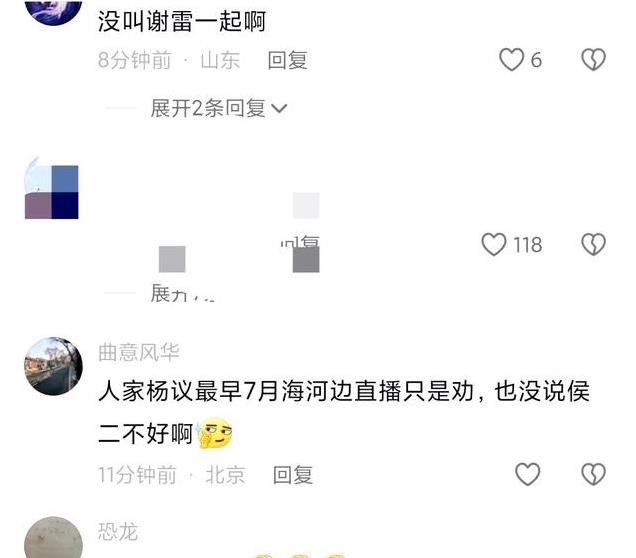Open the 恐龙 username profile

point(118,532)
